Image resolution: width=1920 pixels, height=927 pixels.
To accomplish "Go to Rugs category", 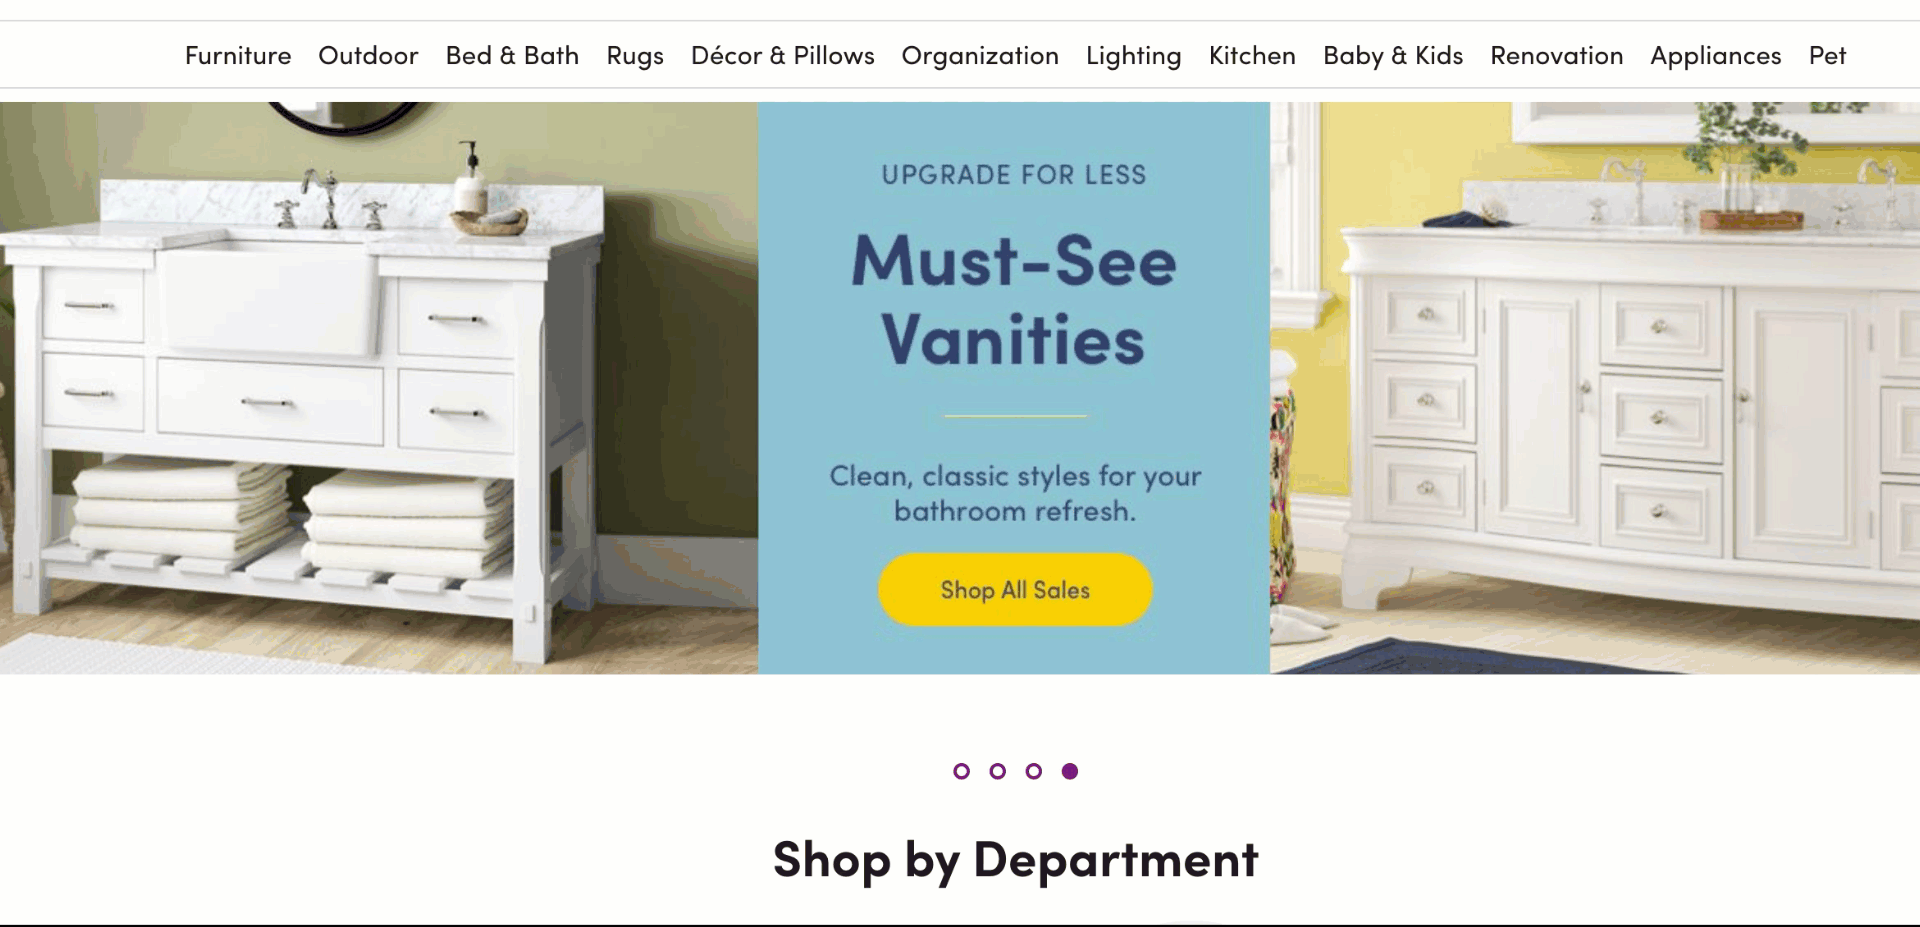I will point(635,56).
